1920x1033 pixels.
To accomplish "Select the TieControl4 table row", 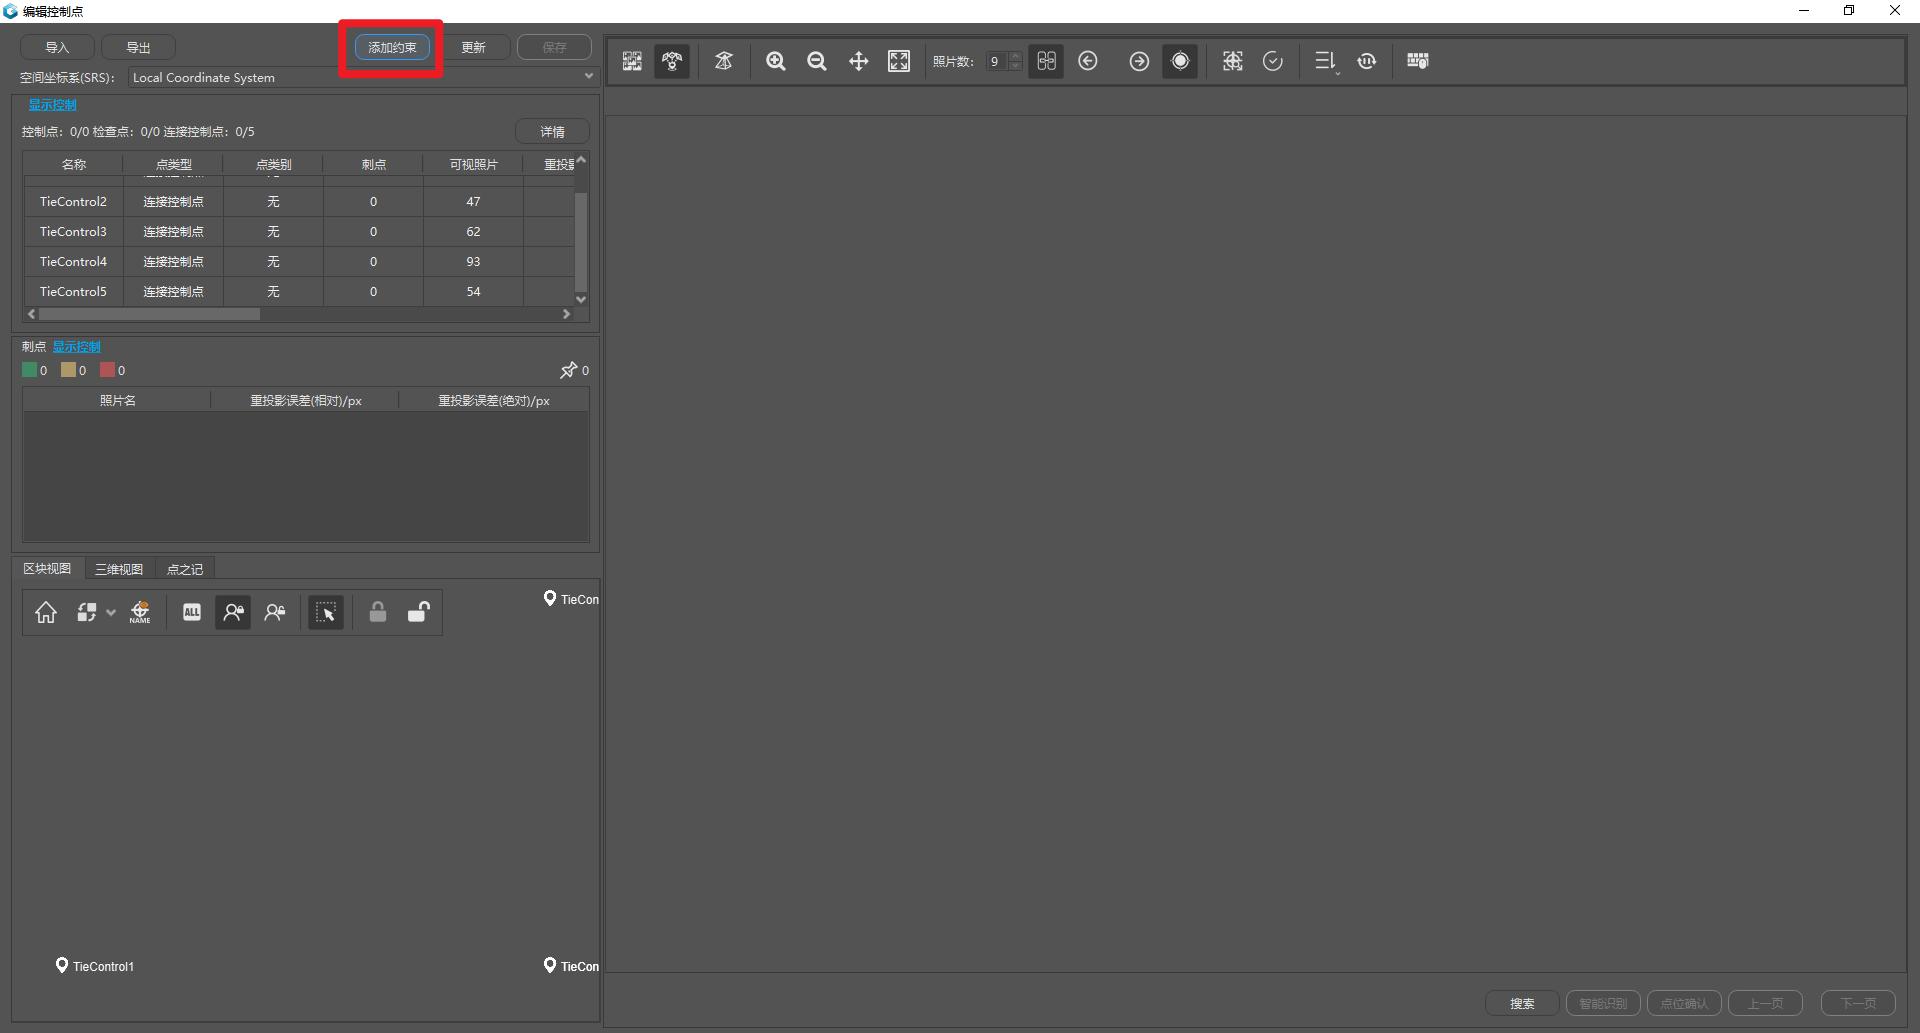I will 298,261.
